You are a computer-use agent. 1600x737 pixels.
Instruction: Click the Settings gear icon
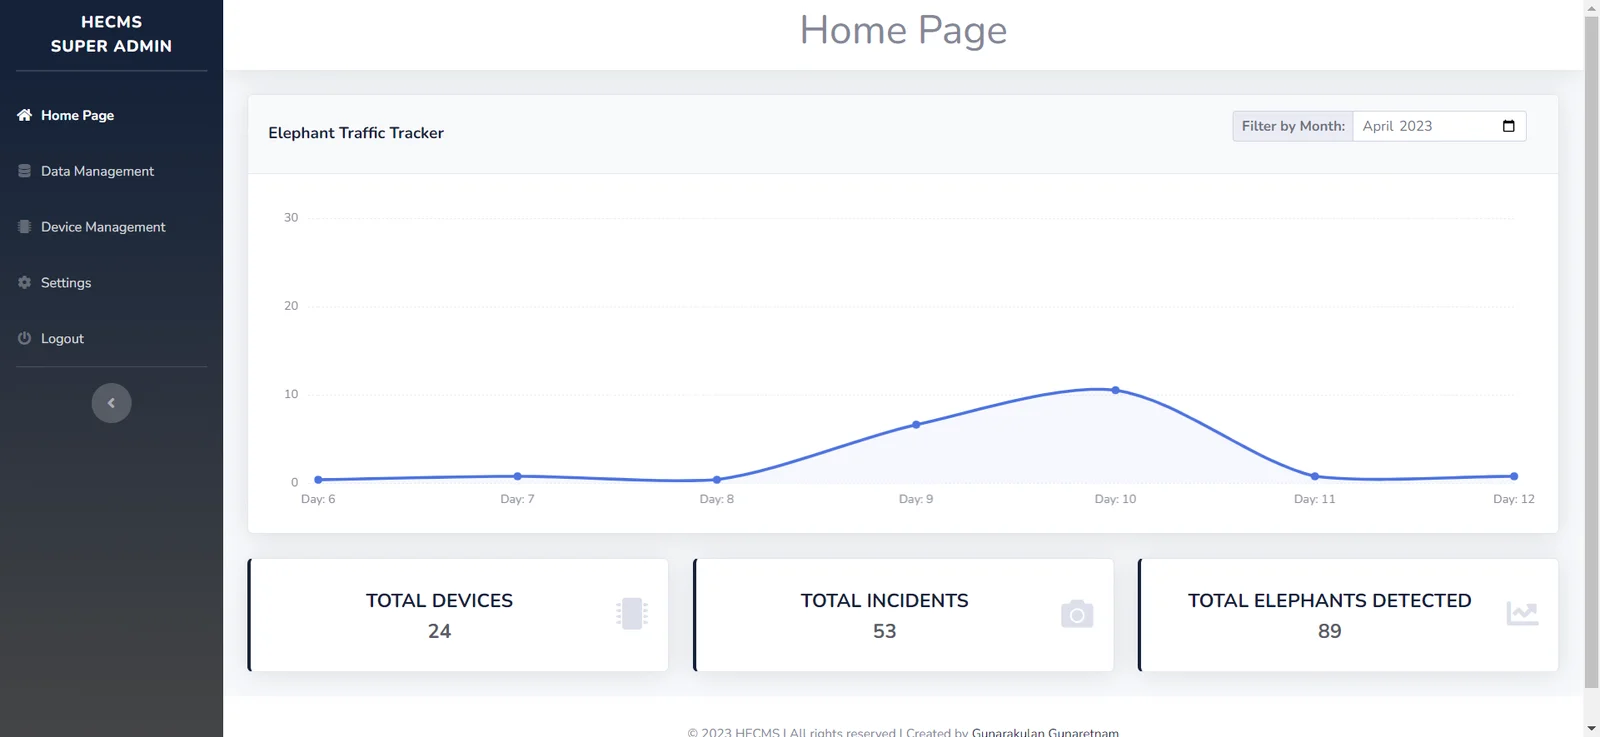pos(24,283)
